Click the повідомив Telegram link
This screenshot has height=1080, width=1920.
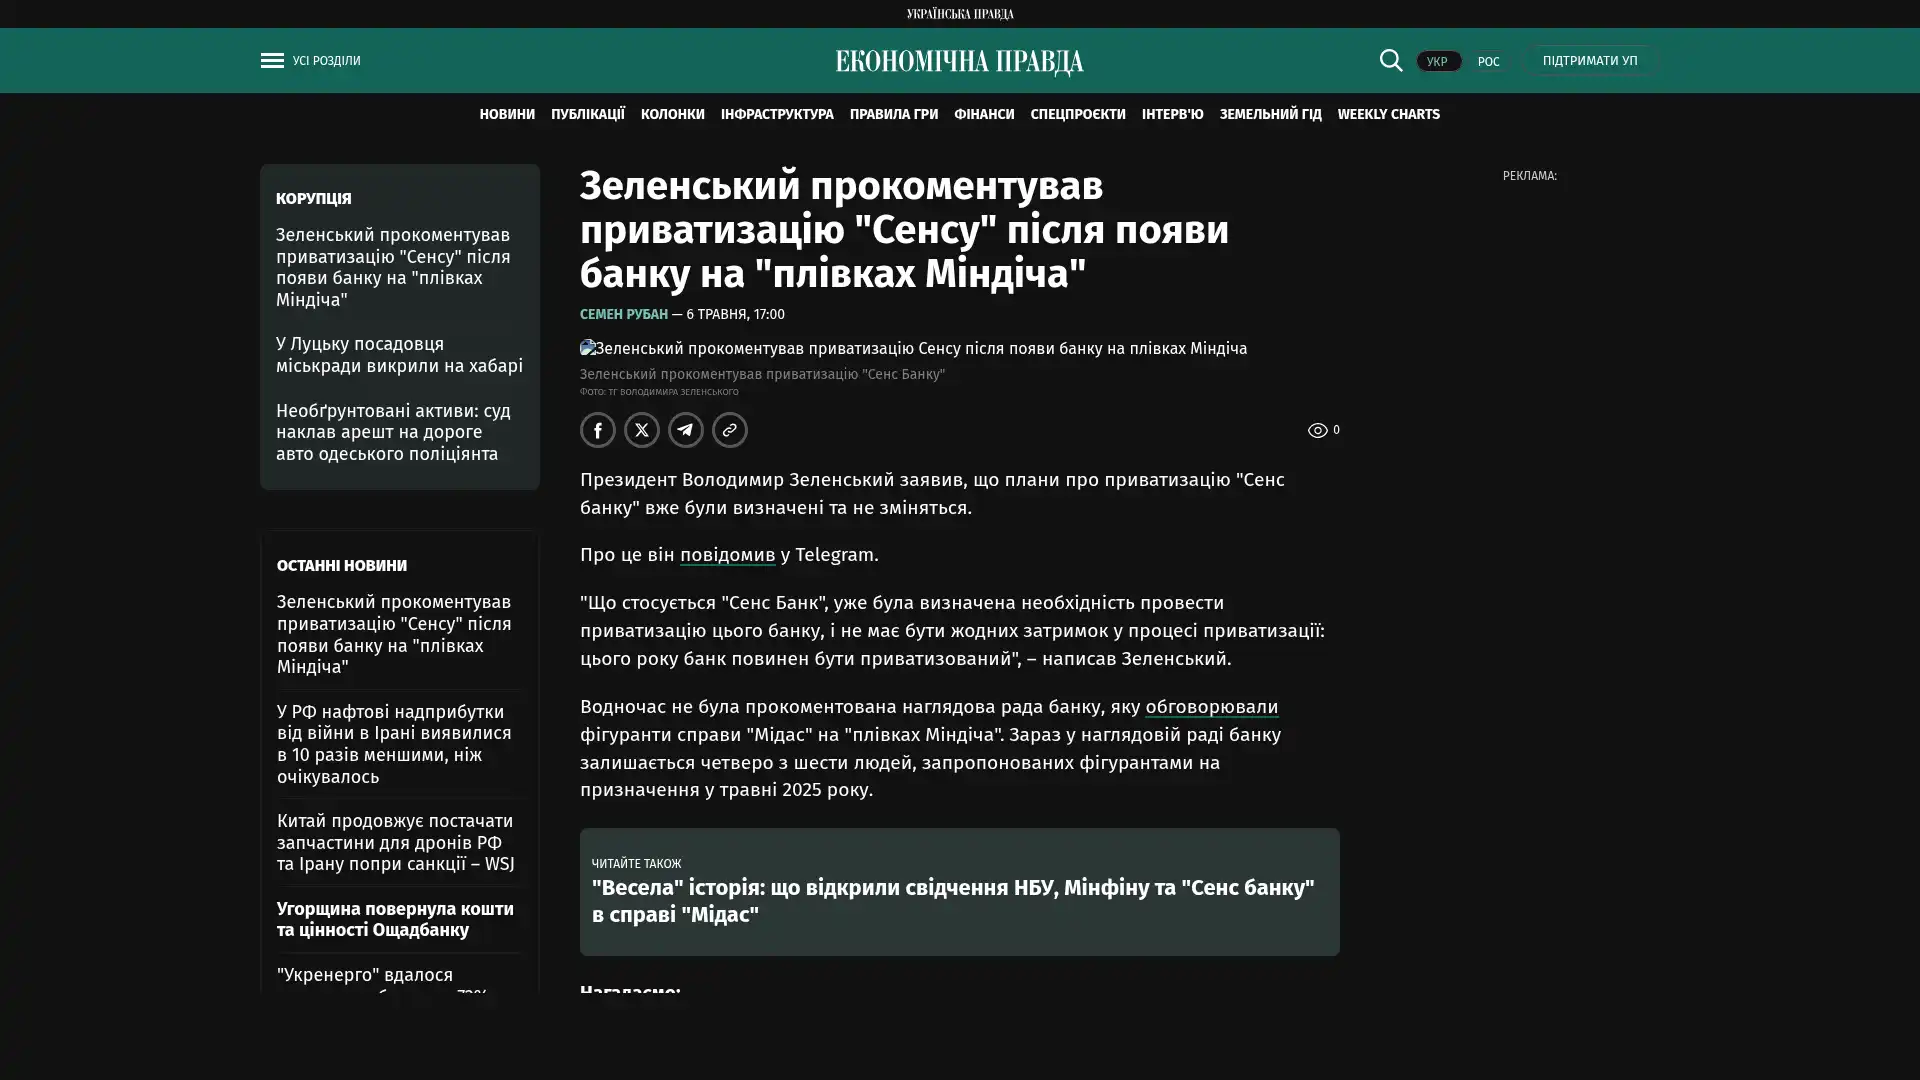[727, 555]
